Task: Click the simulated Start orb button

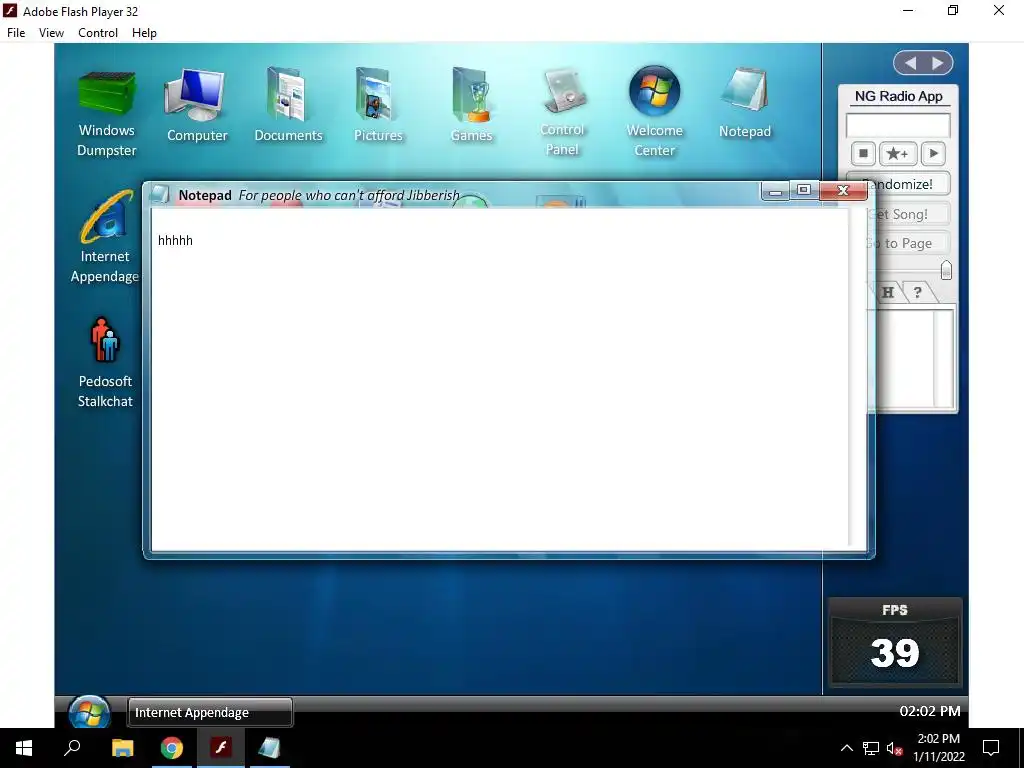Action: pos(89,712)
